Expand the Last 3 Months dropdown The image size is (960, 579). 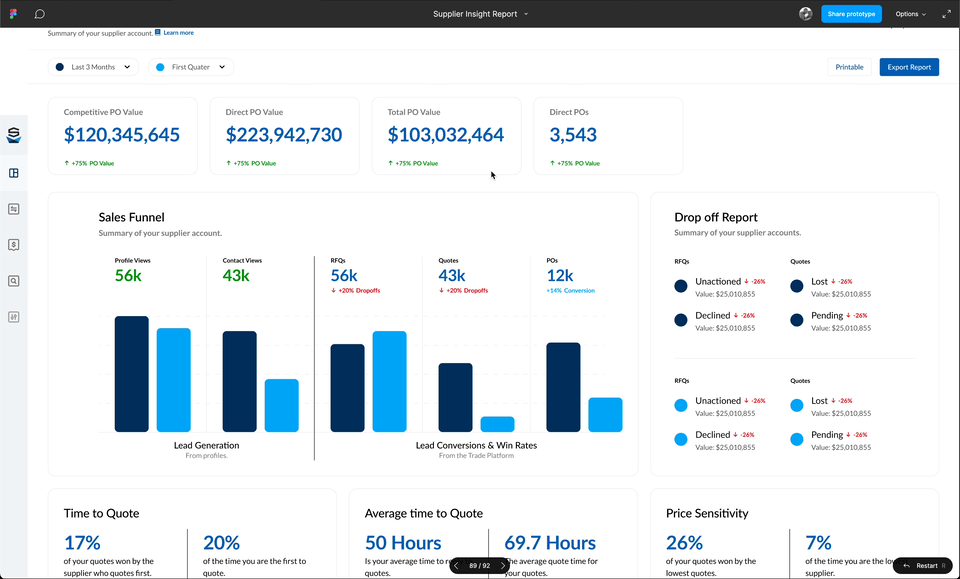[x=93, y=67]
